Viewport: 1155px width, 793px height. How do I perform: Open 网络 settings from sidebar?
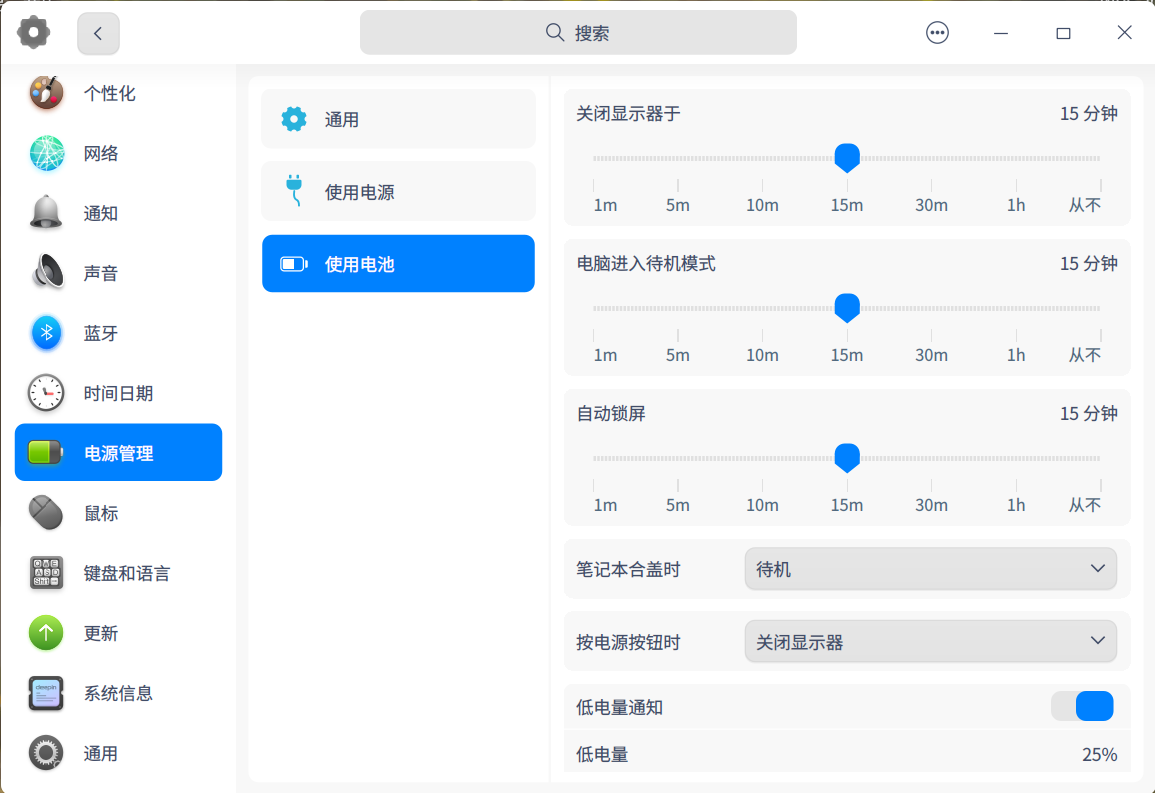point(119,153)
